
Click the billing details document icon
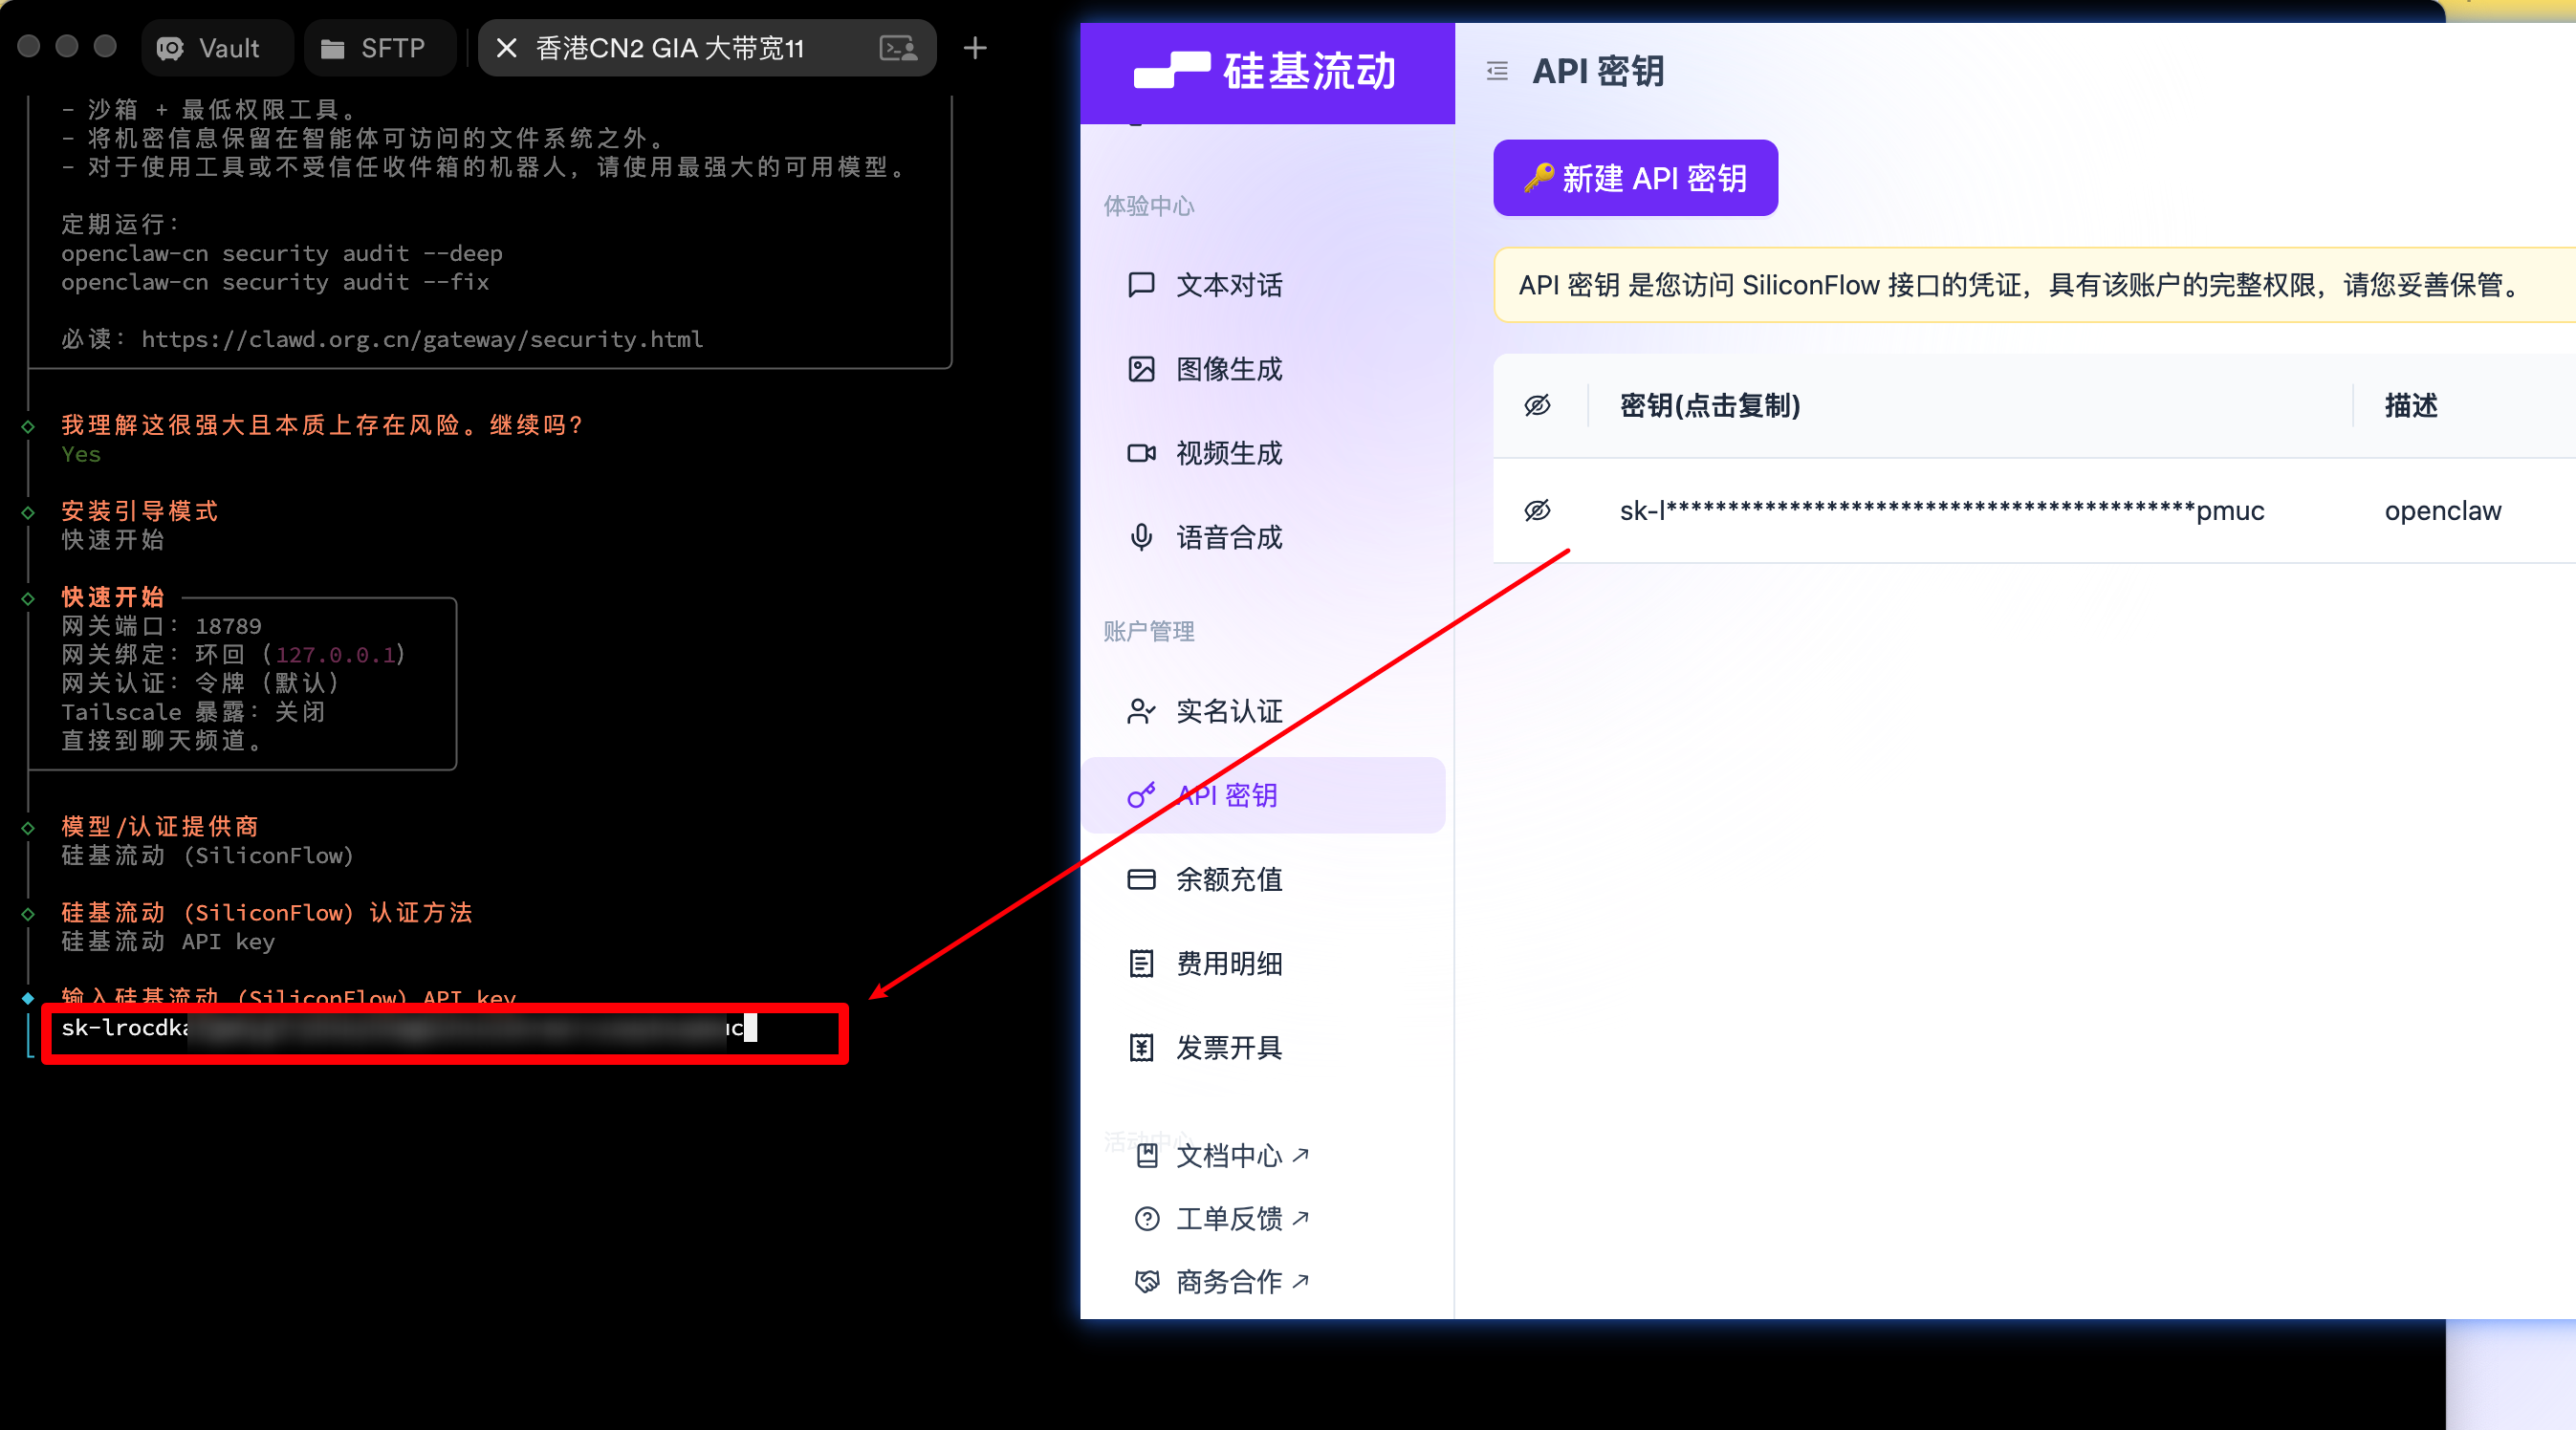tap(1141, 963)
